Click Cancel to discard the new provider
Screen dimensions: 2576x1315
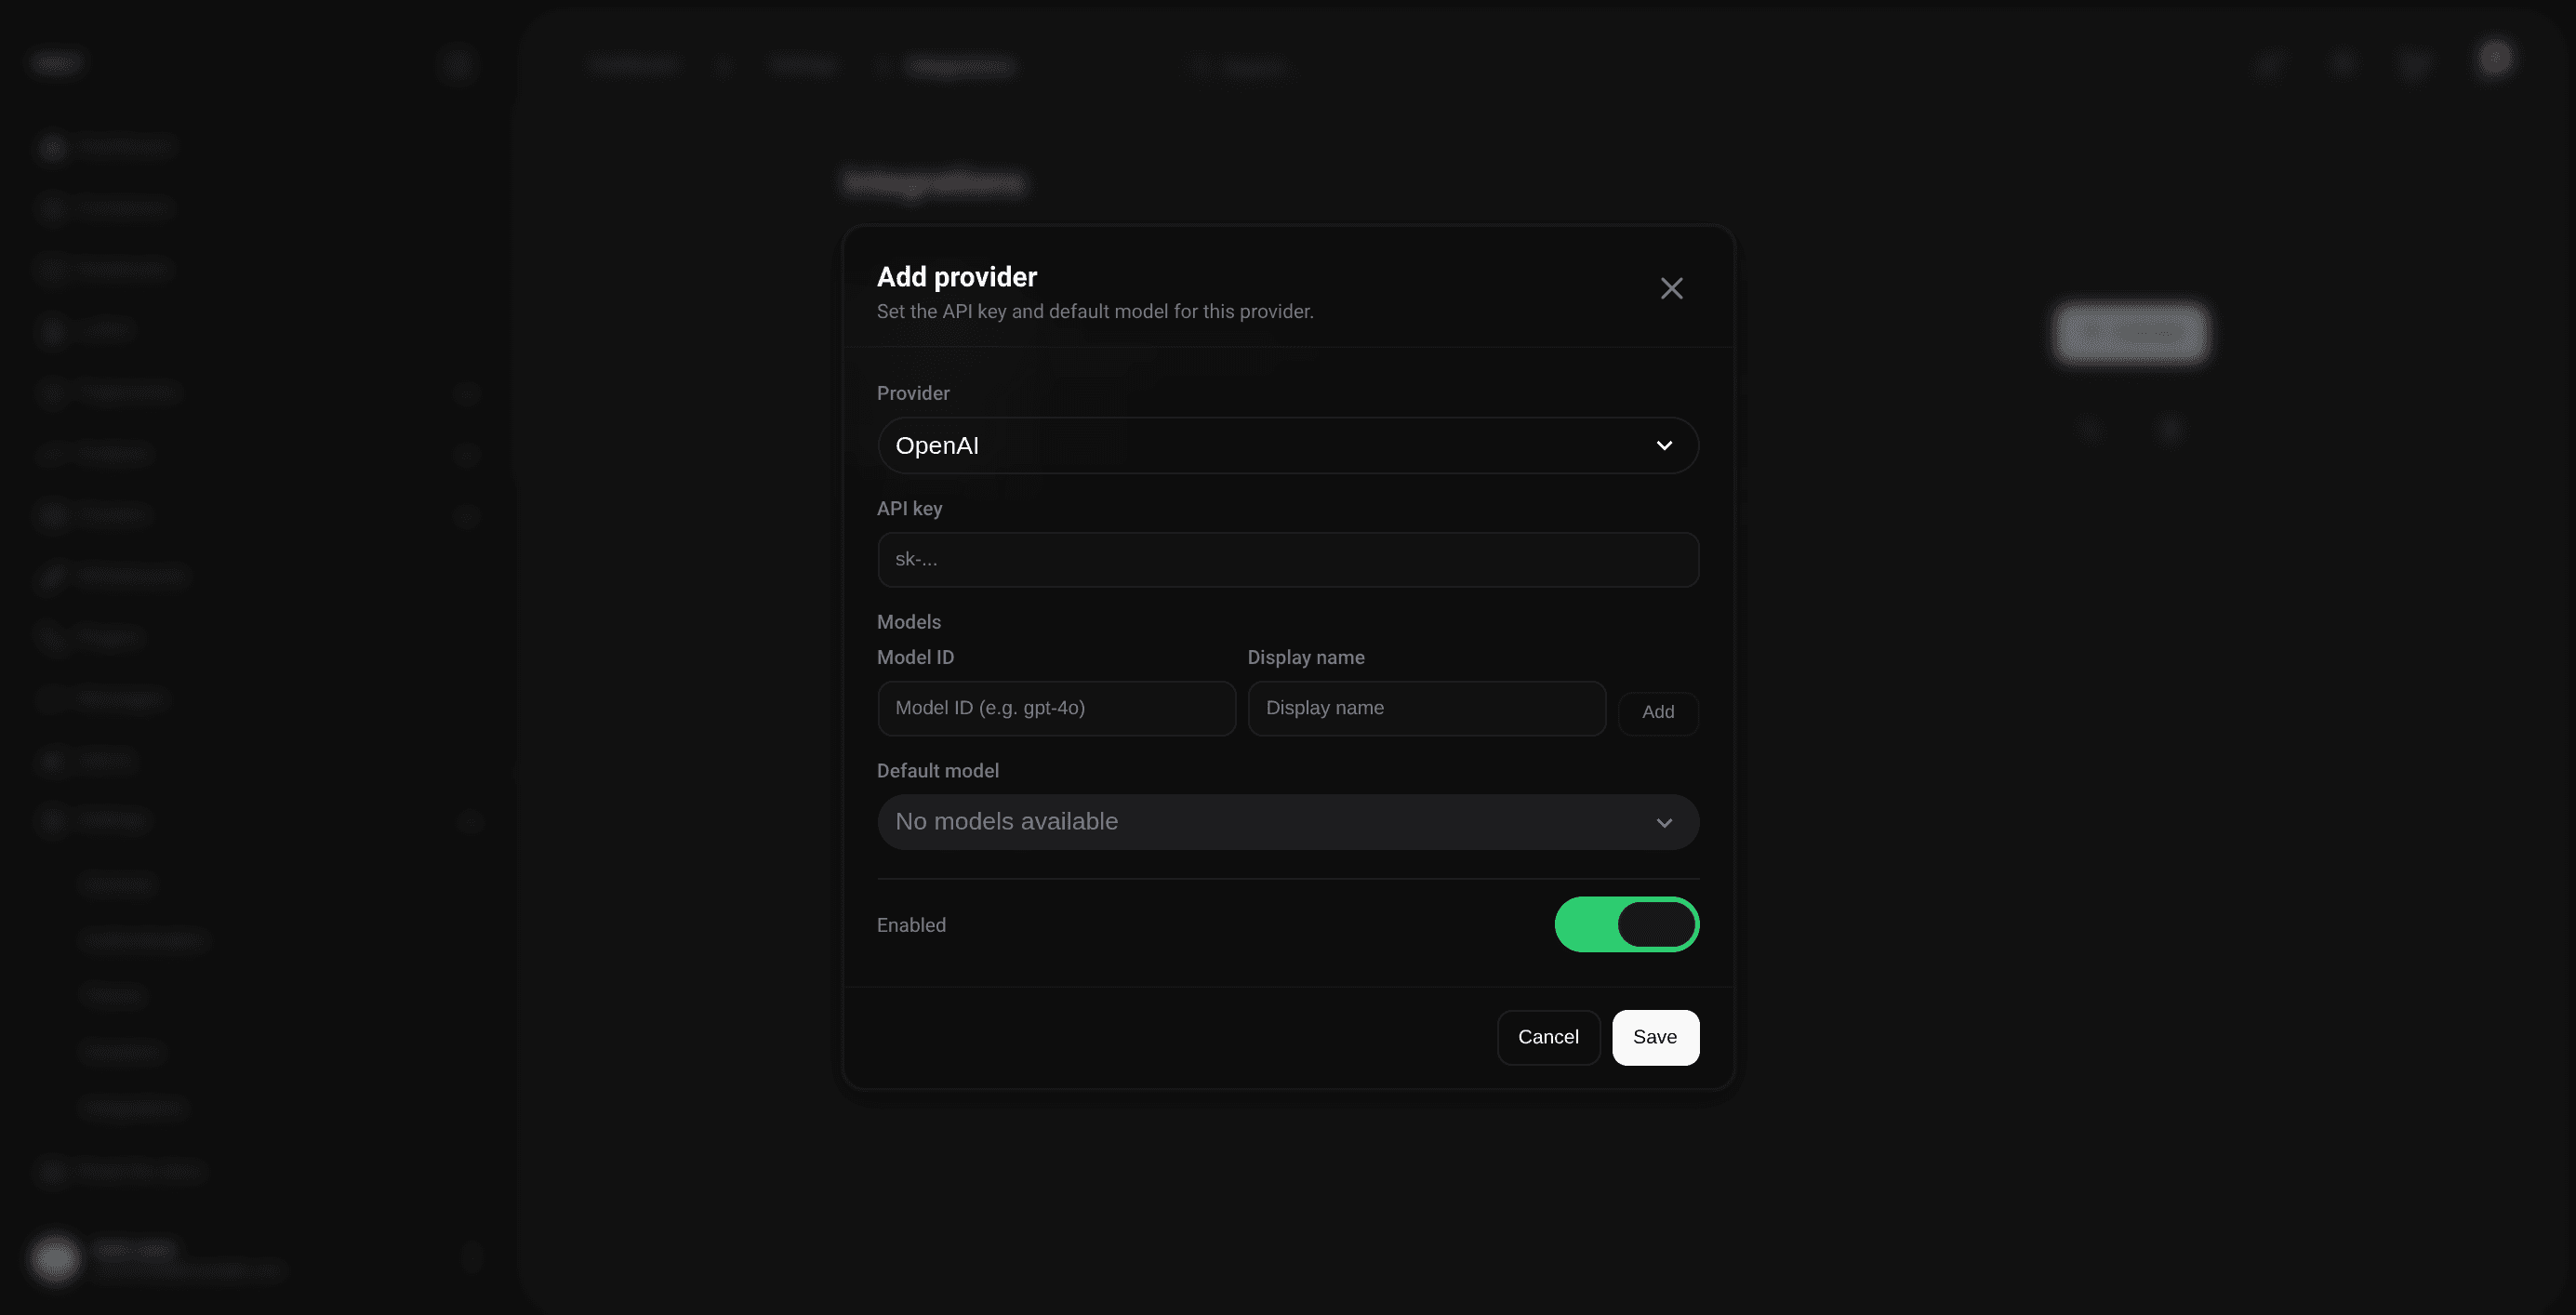[1548, 1037]
